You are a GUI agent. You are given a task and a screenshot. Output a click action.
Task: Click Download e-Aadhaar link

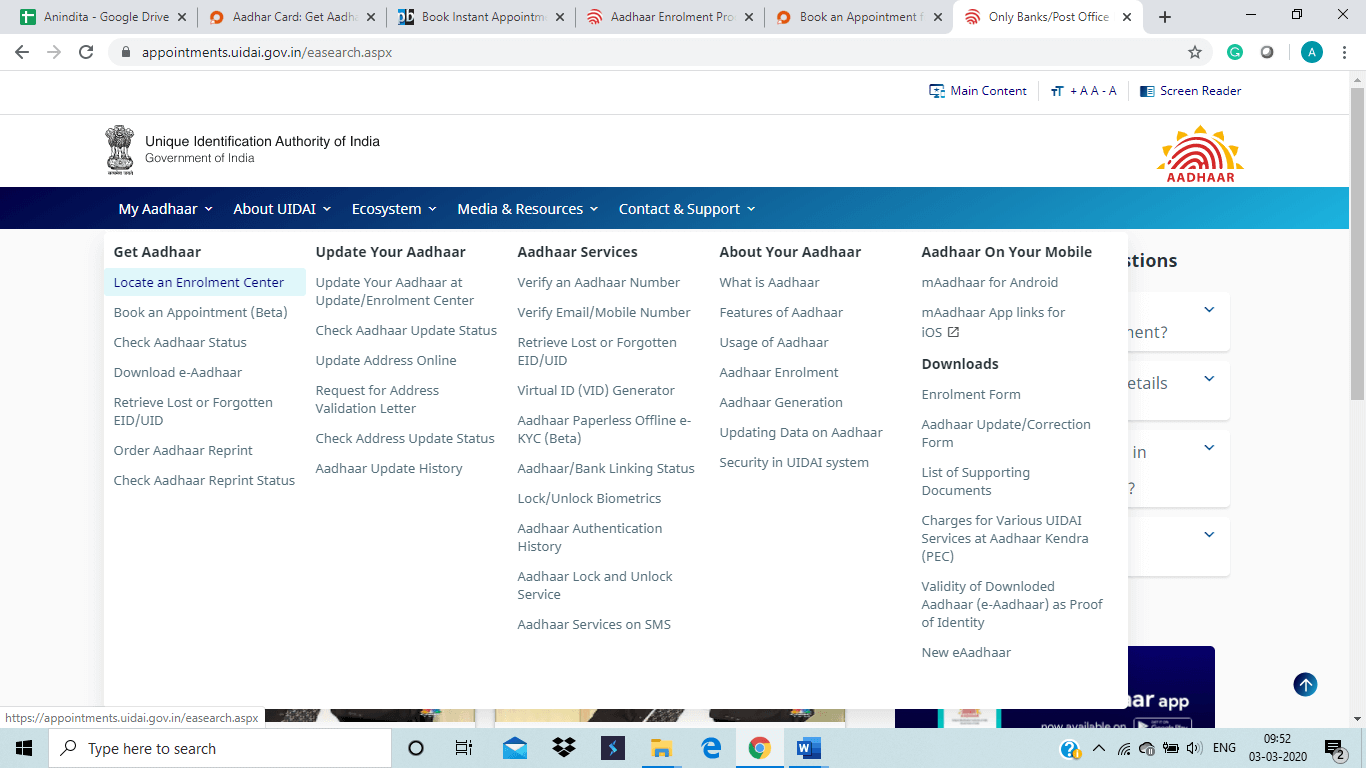(178, 372)
